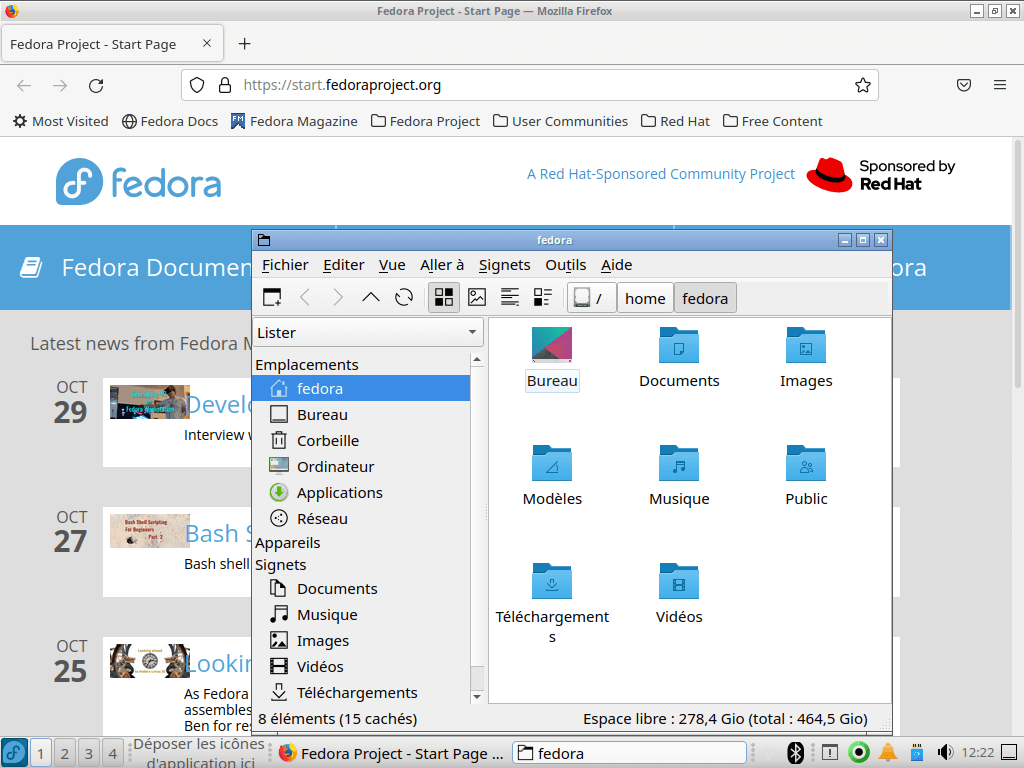Open the Outils menu

566,265
